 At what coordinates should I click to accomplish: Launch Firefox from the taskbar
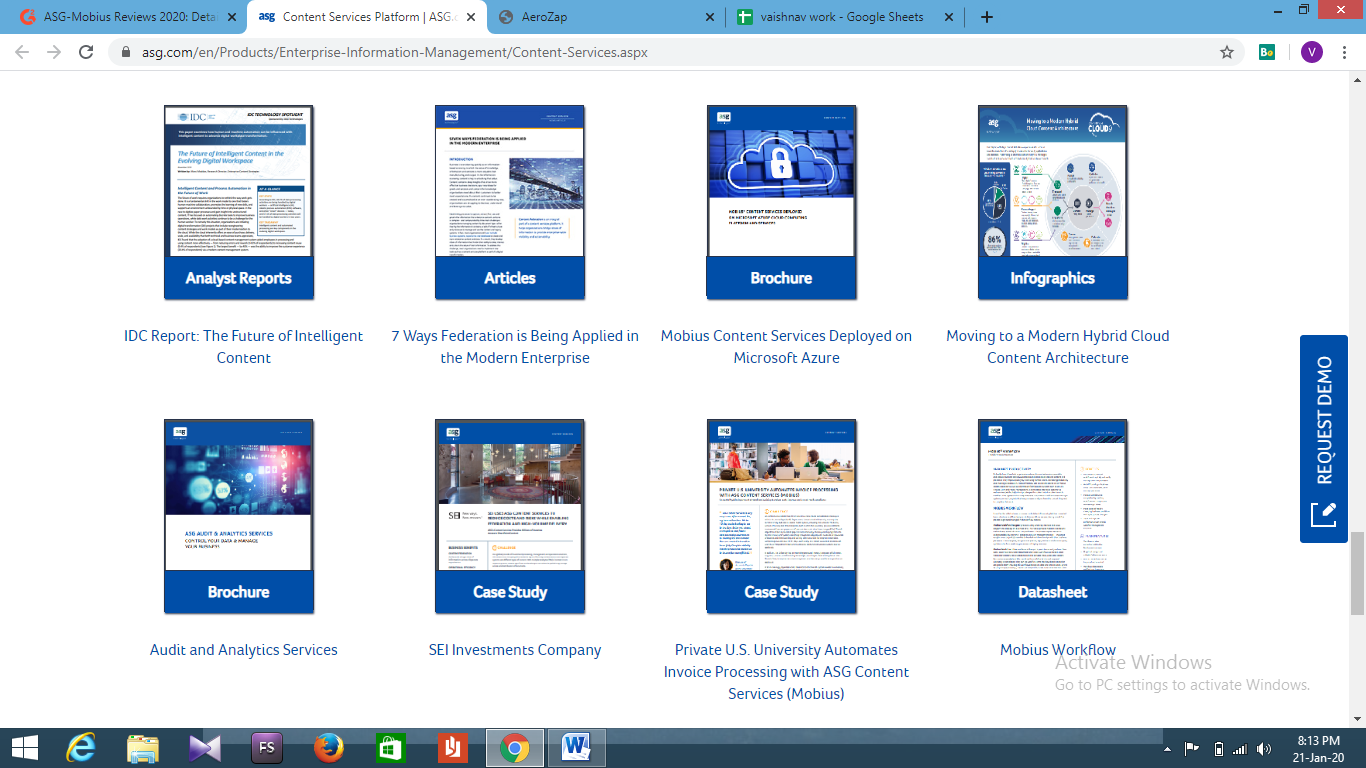click(x=329, y=748)
